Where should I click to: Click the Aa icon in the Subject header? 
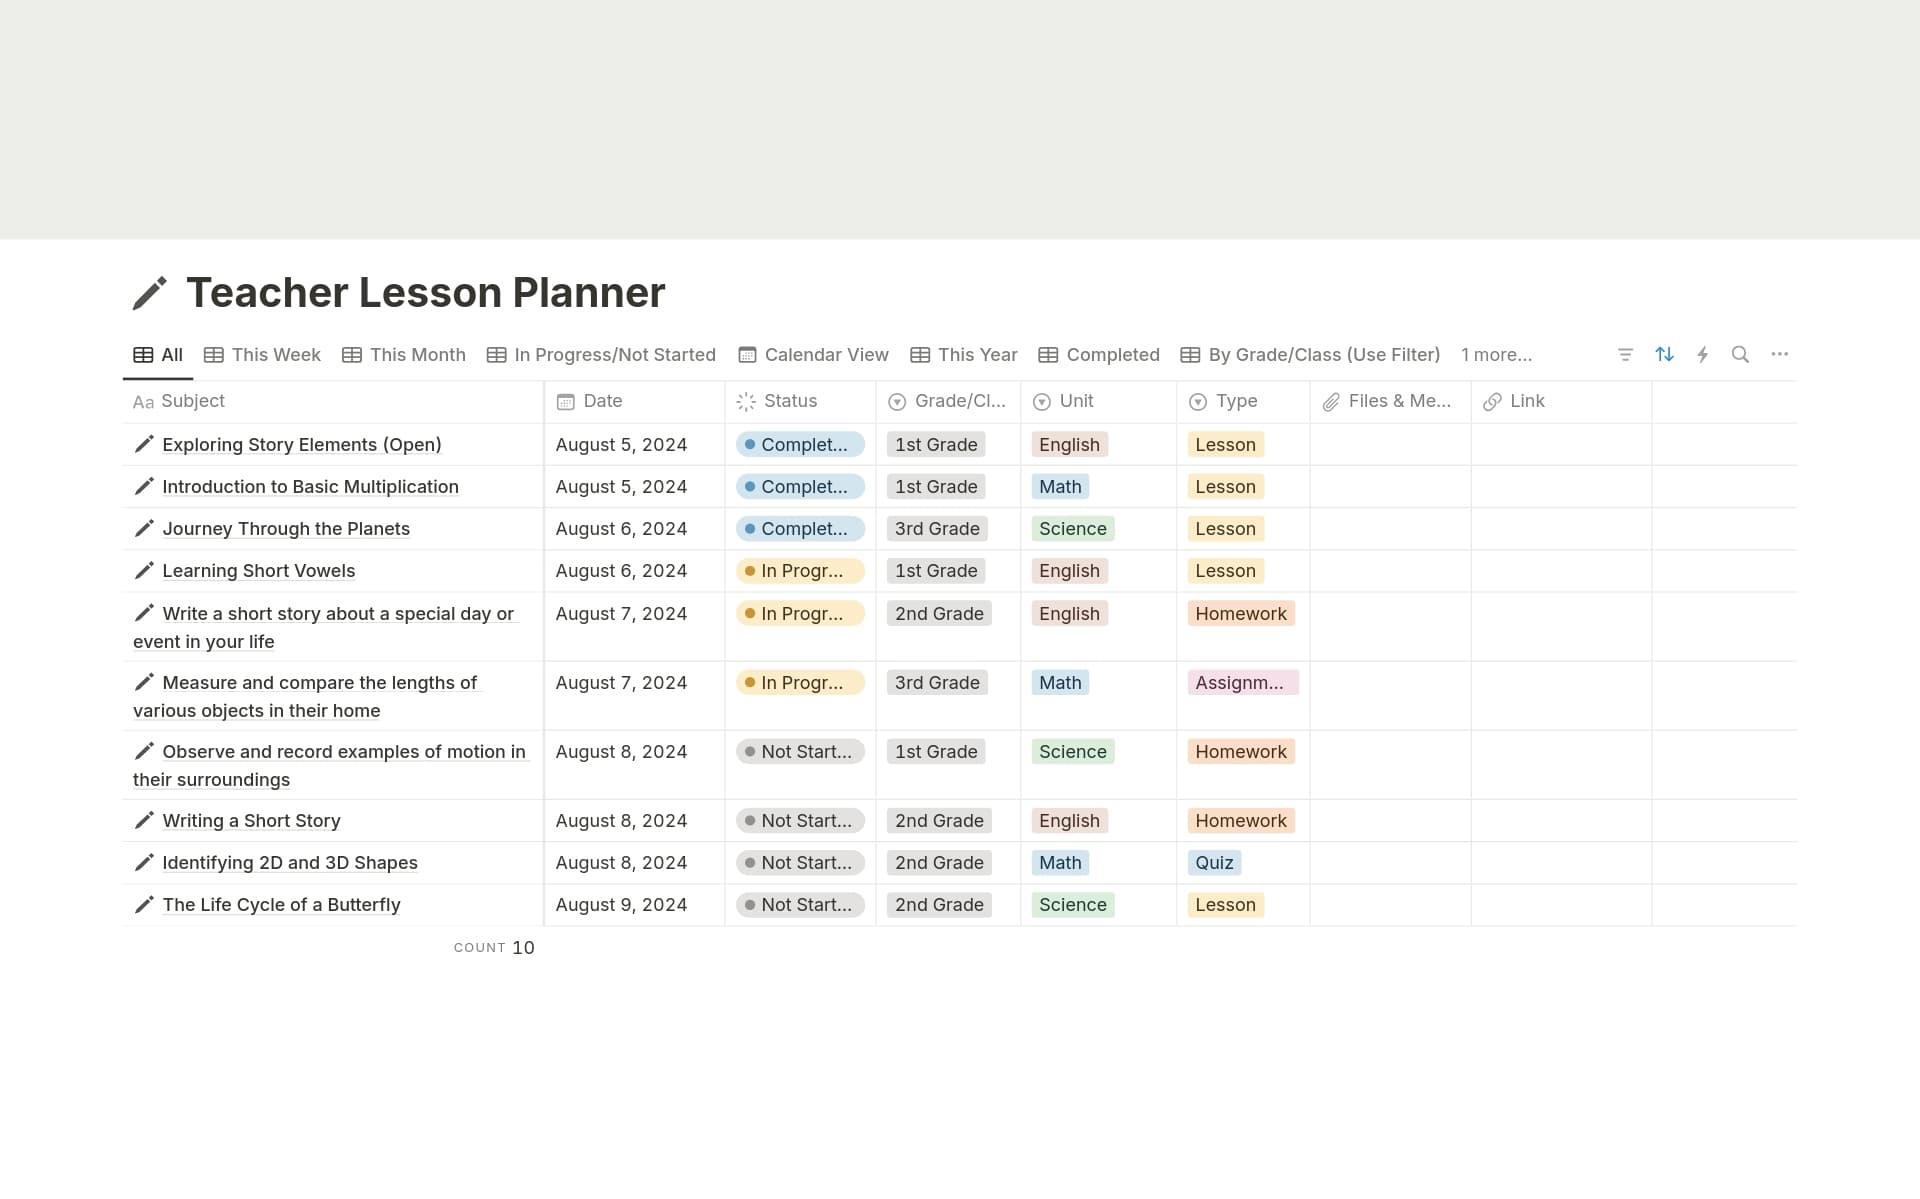[144, 402]
